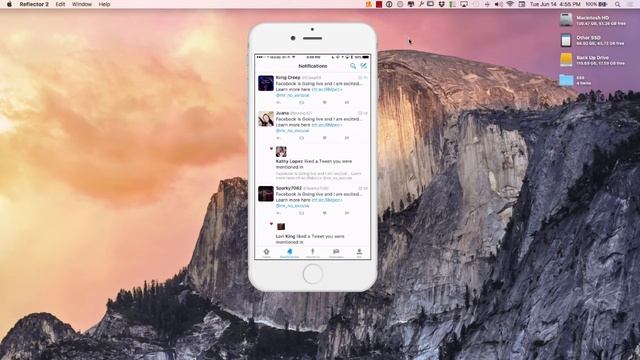640x360 pixels.
Task: Open the Help menu
Action: [104, 4]
